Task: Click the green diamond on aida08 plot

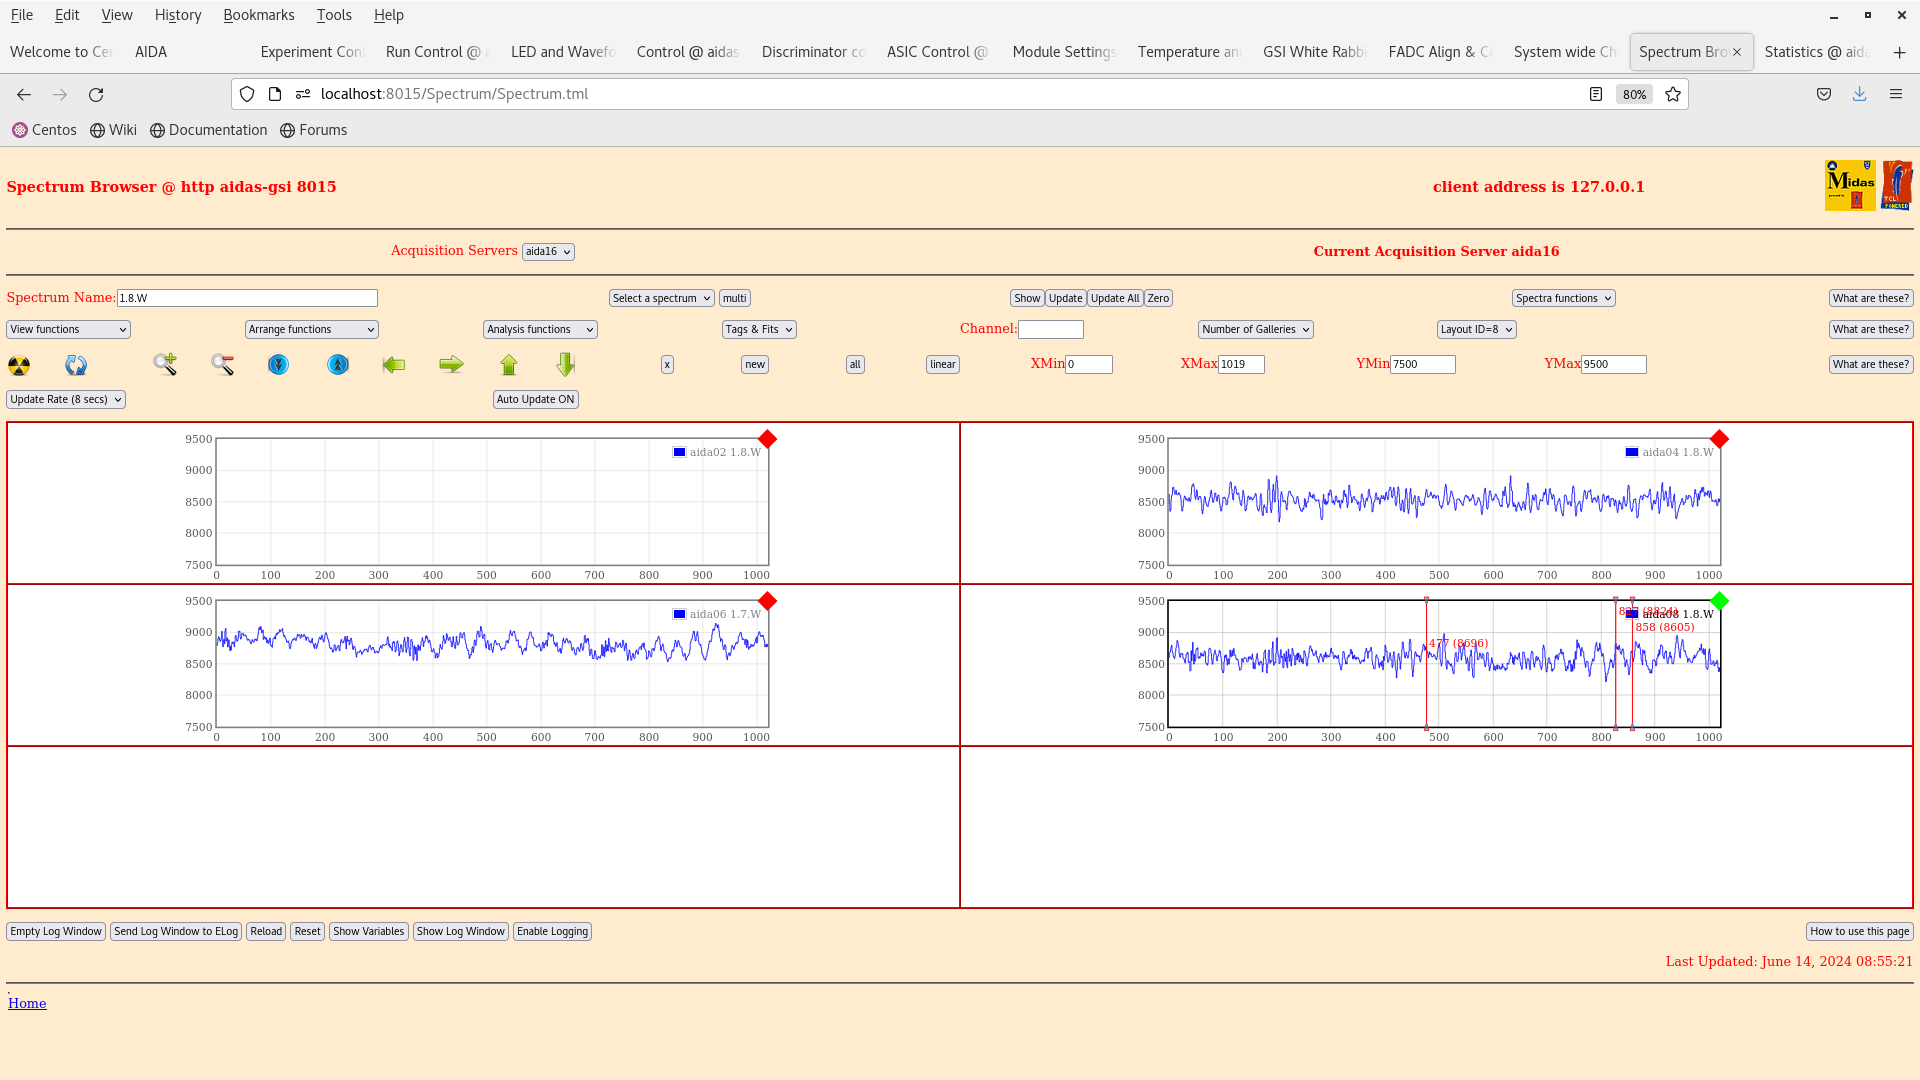Action: coord(1719,601)
